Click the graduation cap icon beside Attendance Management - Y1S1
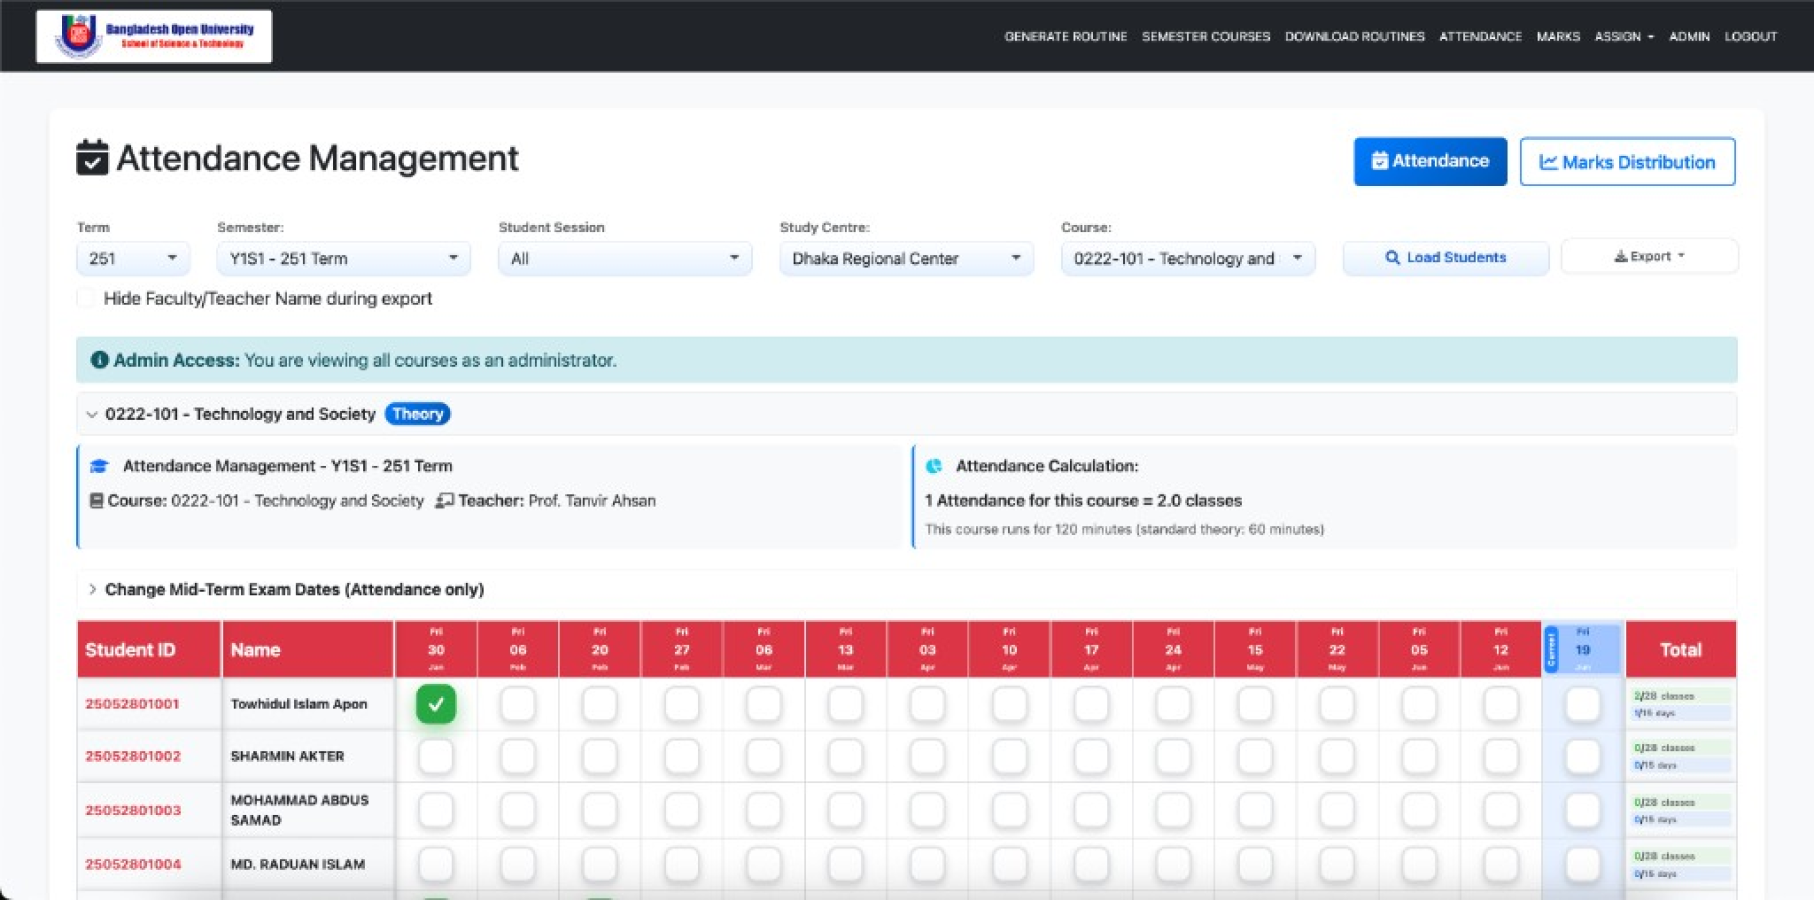 point(99,466)
